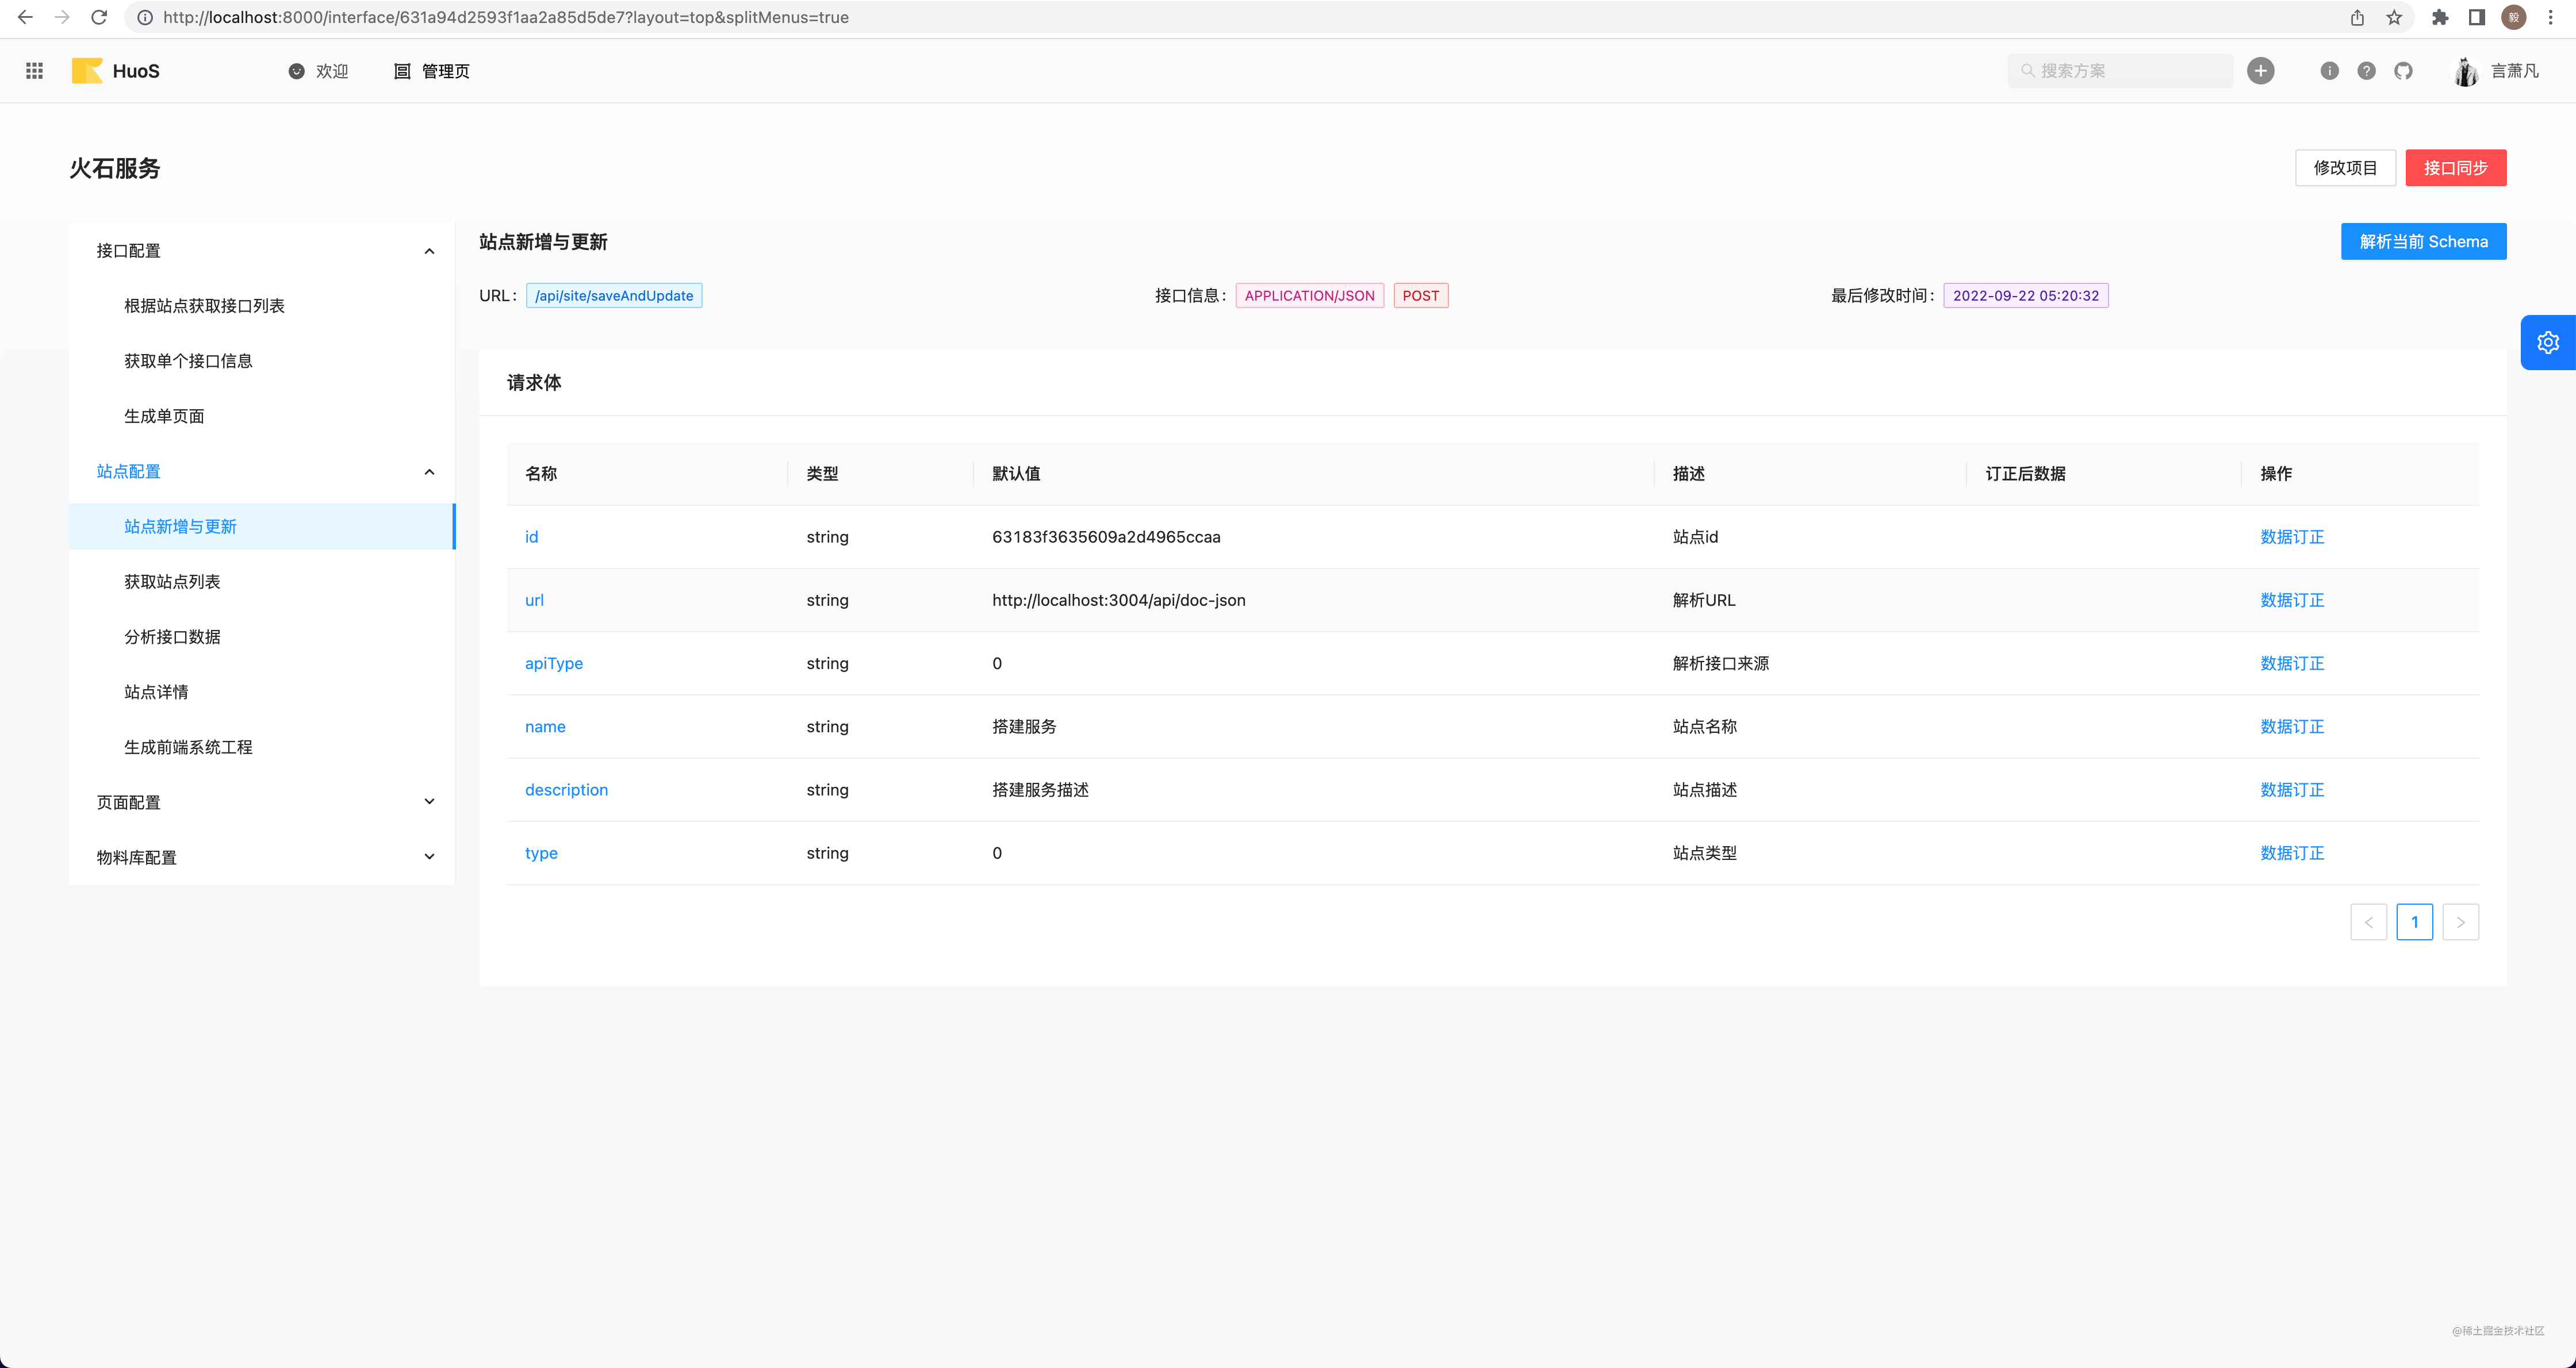
Task: Bookmark page with the star icon
Action: pyautogui.click(x=2394, y=17)
